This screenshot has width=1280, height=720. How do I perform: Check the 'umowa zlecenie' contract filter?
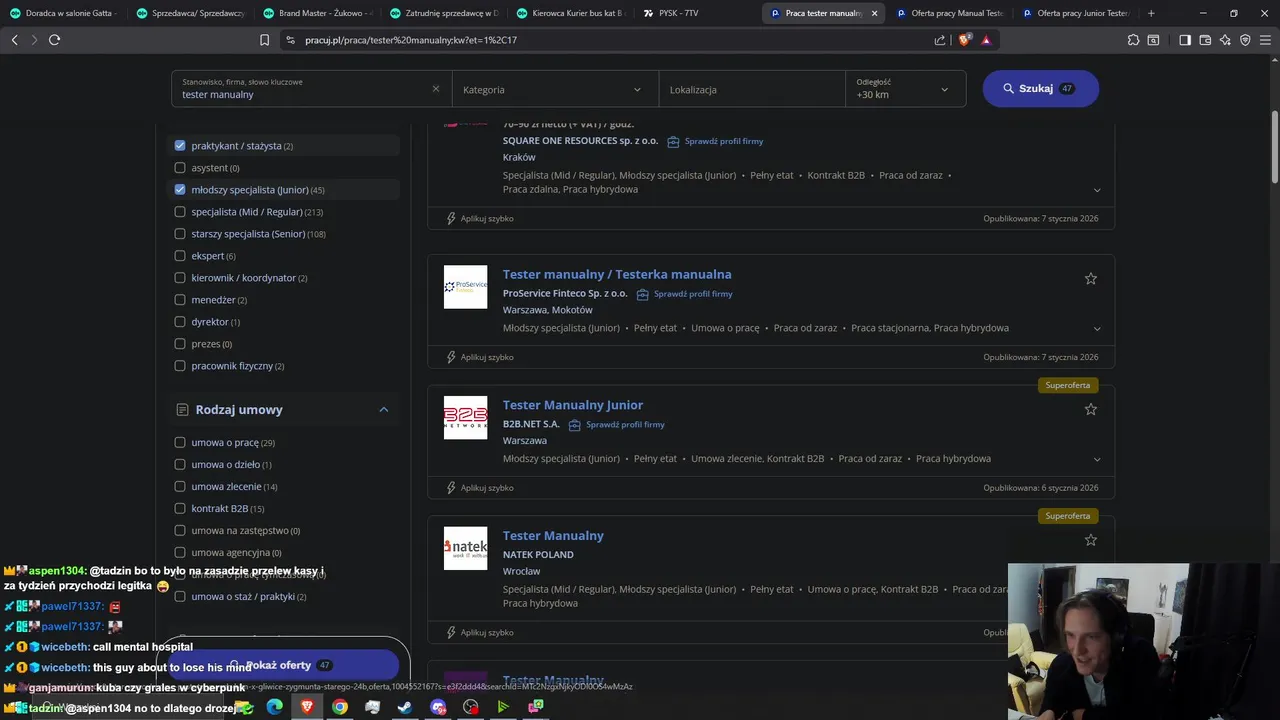180,486
